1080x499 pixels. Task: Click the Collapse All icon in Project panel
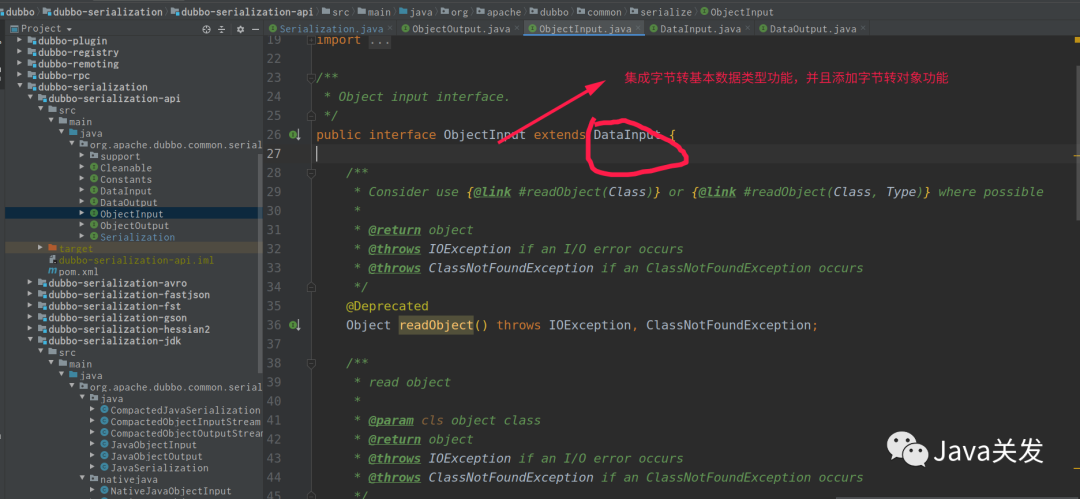click(x=222, y=29)
